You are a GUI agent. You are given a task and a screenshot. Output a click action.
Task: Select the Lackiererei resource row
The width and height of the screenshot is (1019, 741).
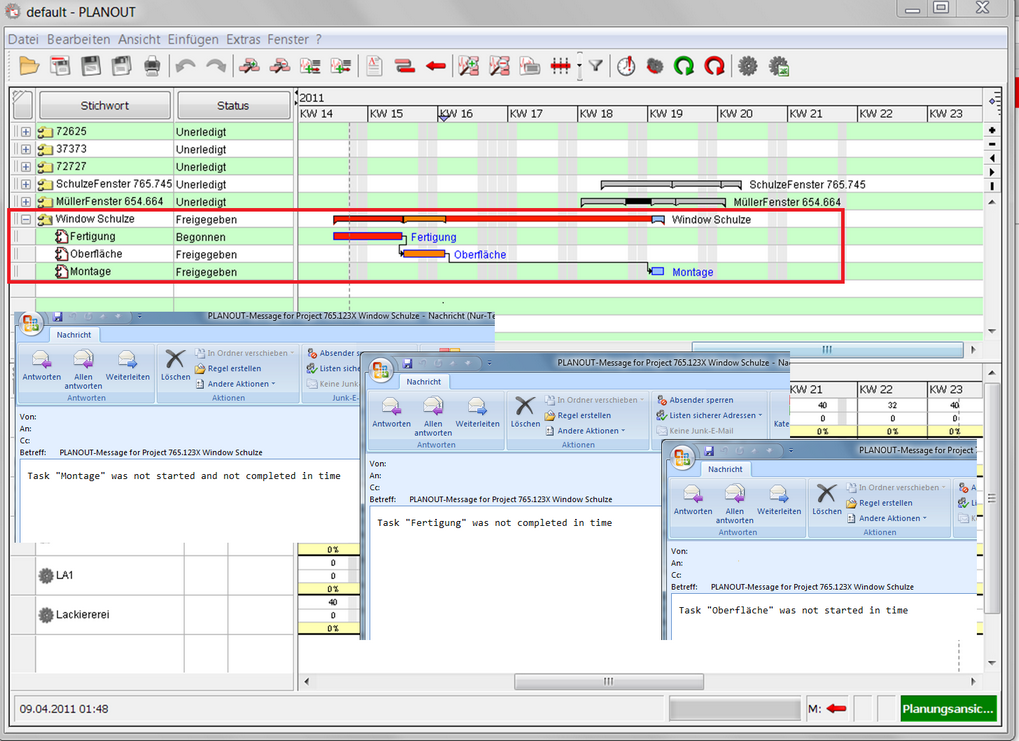click(x=152, y=614)
